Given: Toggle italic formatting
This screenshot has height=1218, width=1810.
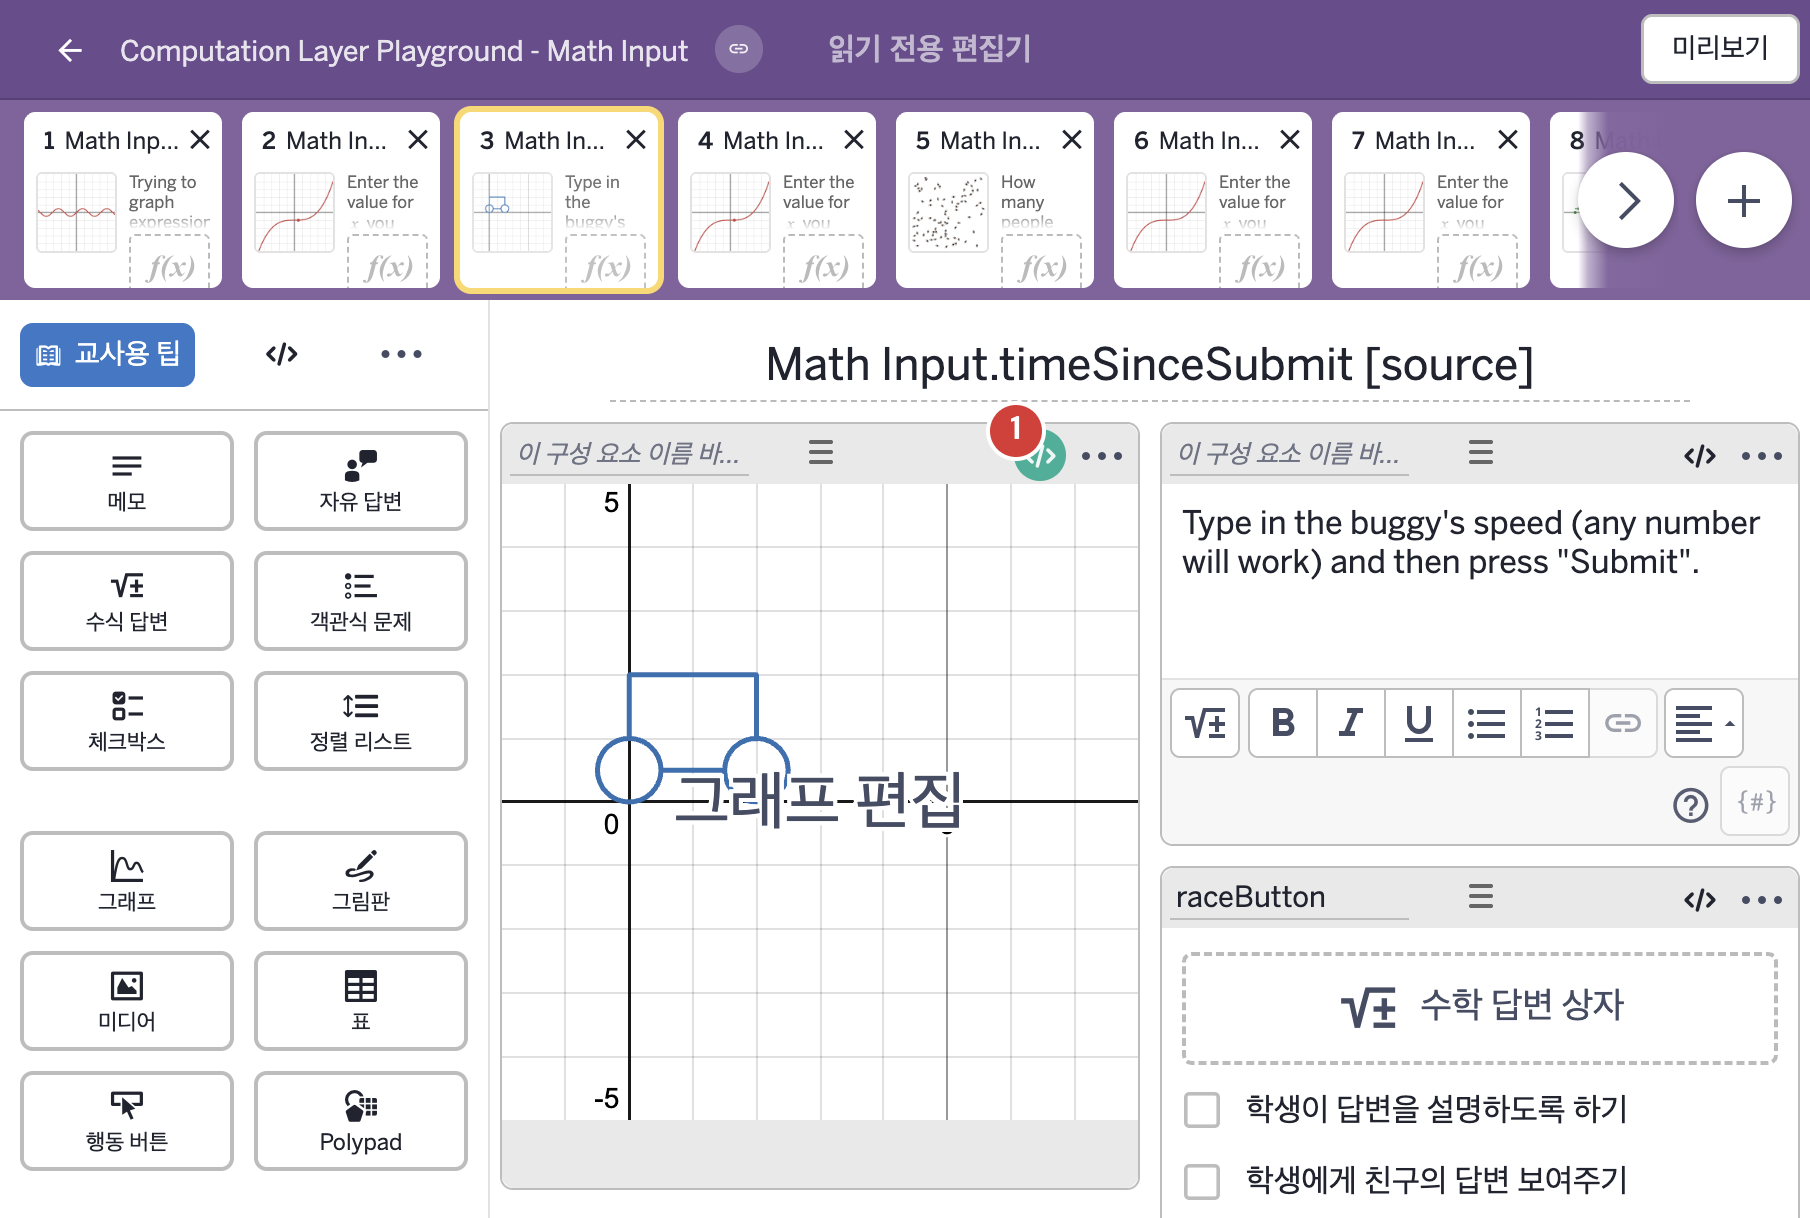Looking at the screenshot, I should coord(1351,722).
